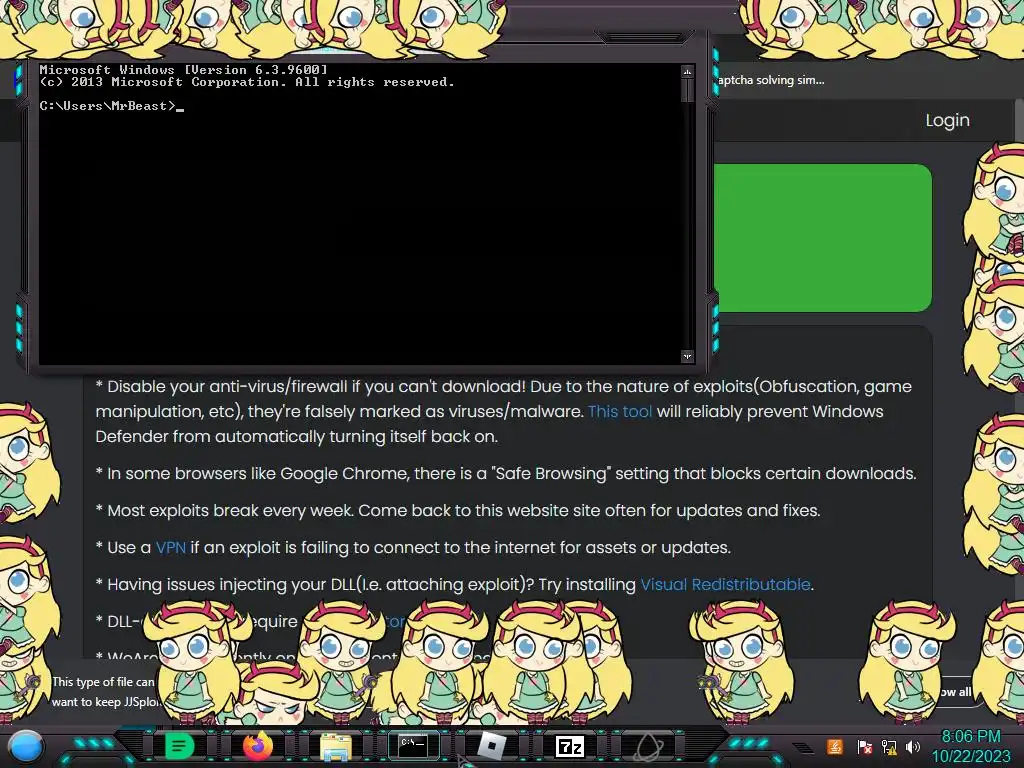1024x768 pixels.
Task: Open the triangular outline app on the taskbar
Action: 647,746
